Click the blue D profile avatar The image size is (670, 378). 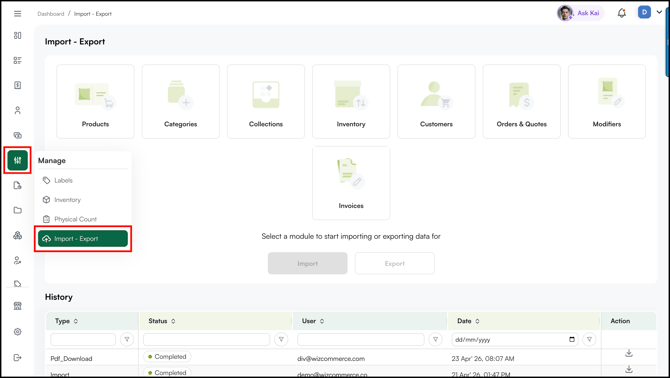644,12
